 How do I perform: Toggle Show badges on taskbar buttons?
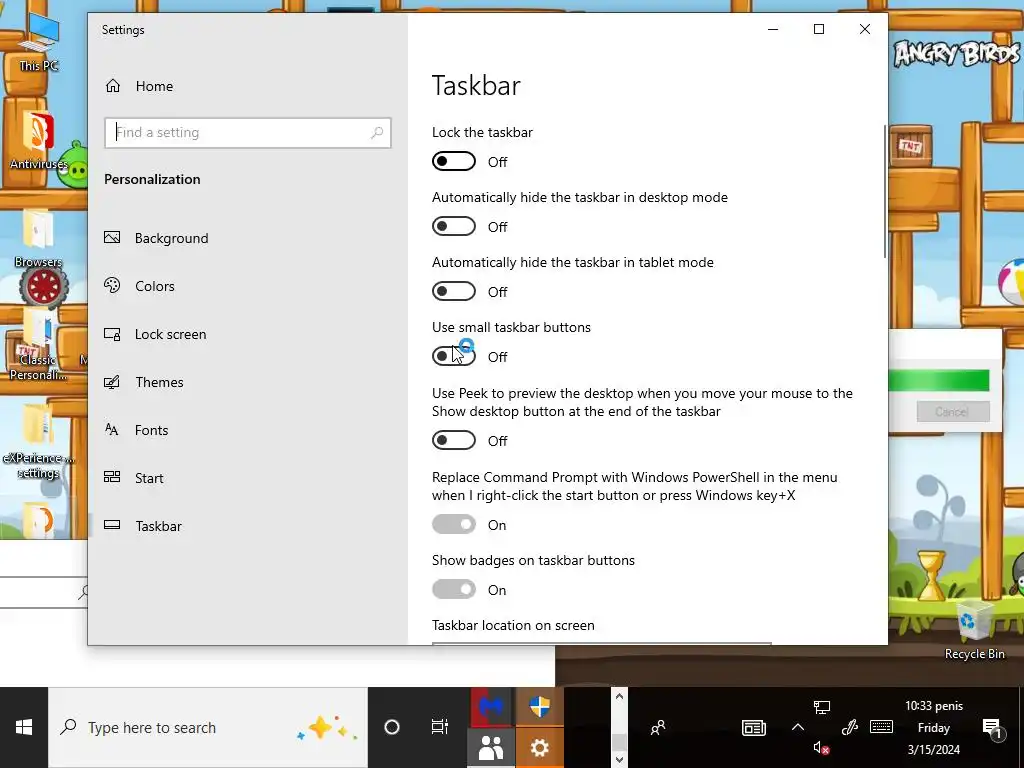tap(454, 589)
